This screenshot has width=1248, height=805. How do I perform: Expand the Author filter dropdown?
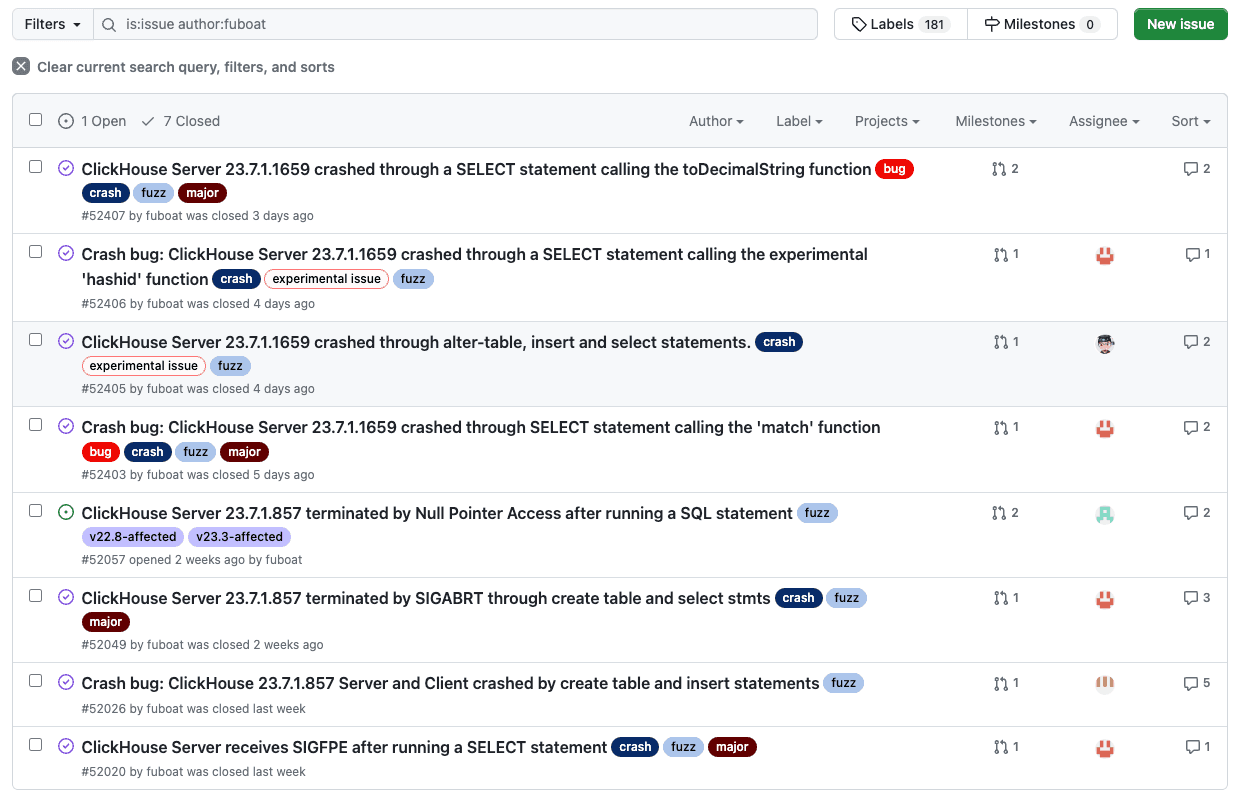tap(716, 121)
